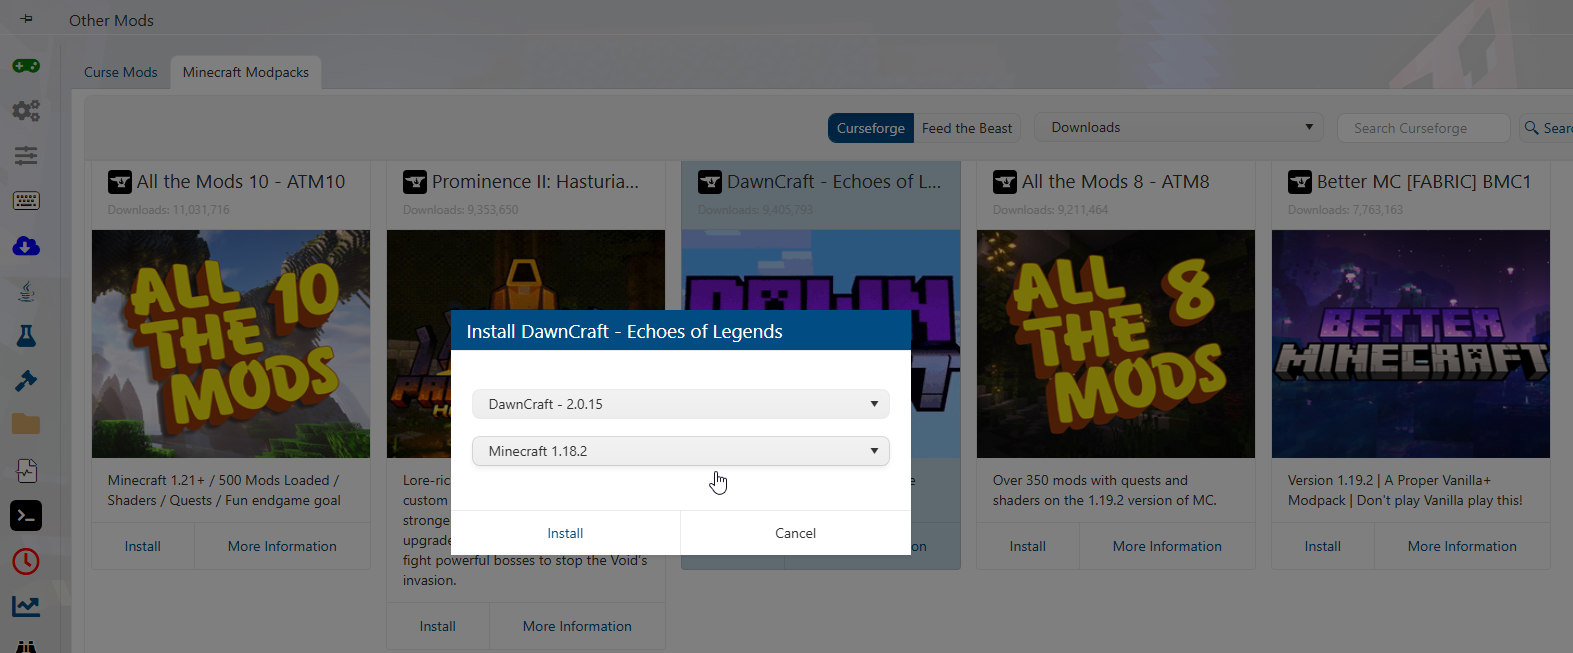Cancel the DawnCraft install dialog
The width and height of the screenshot is (1573, 653).
click(x=795, y=533)
